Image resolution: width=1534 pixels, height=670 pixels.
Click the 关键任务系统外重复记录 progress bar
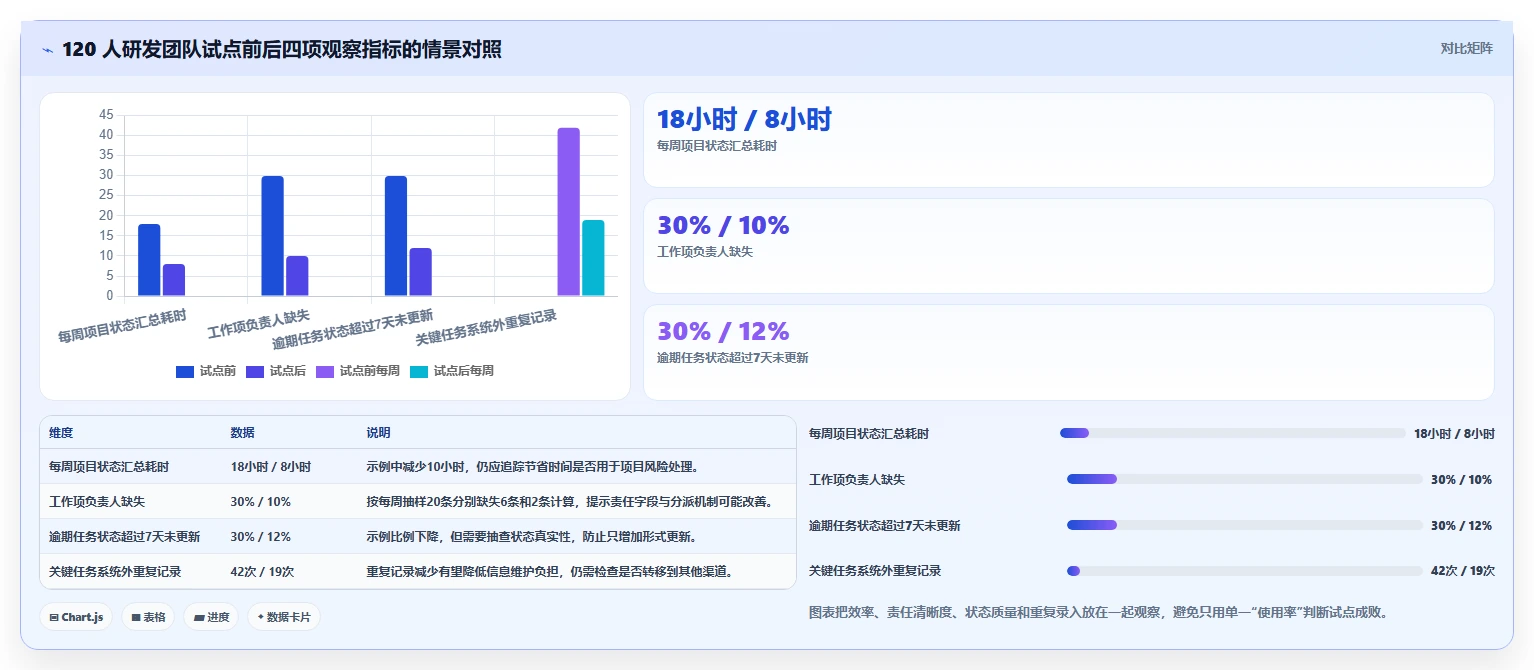pos(1245,571)
